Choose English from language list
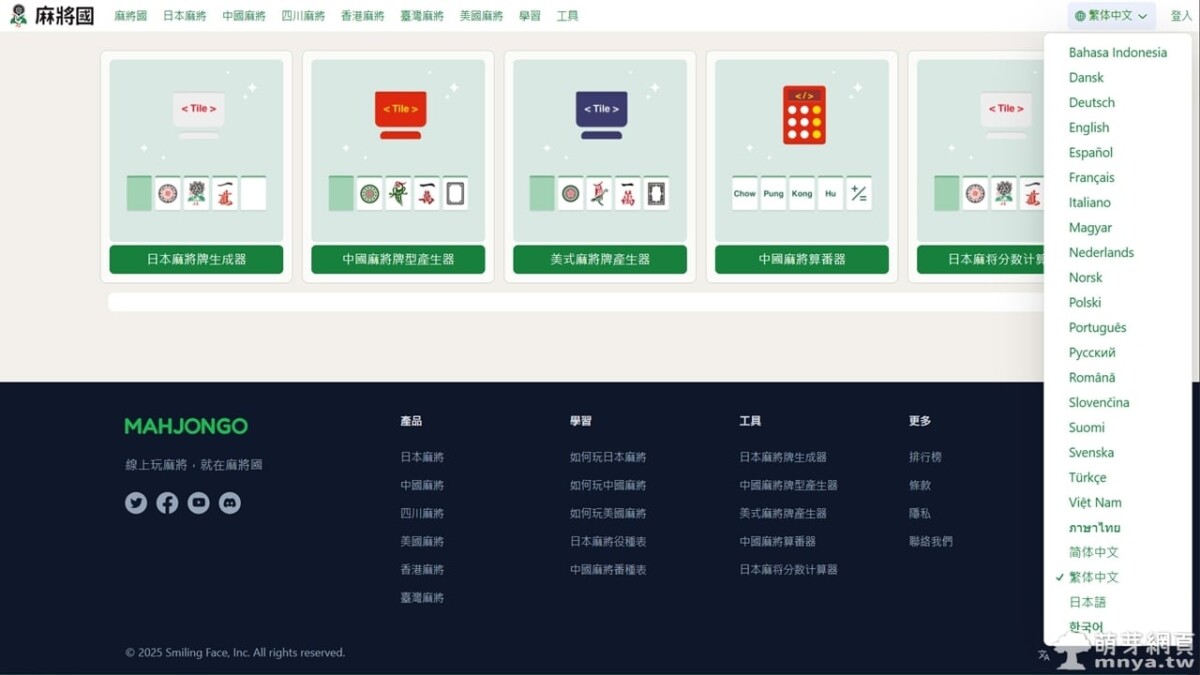 [x=1088, y=127]
